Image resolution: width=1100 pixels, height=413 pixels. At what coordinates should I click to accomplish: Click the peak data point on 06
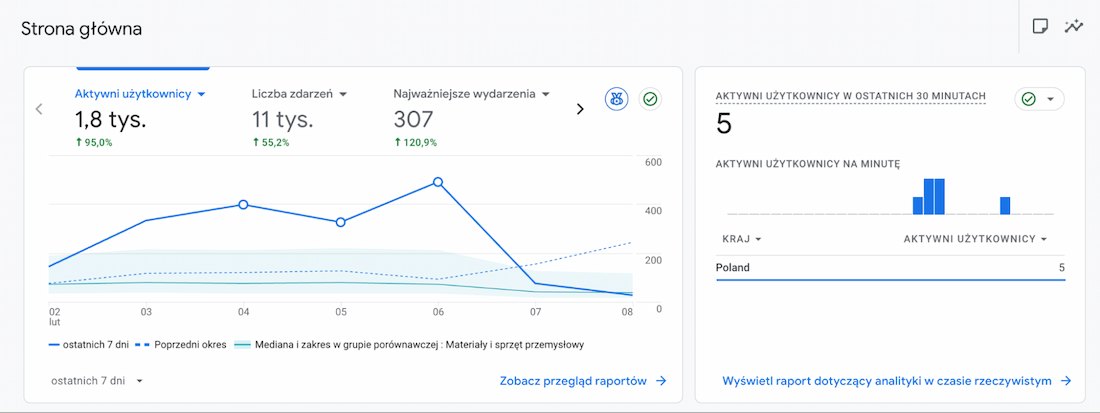pos(438,182)
